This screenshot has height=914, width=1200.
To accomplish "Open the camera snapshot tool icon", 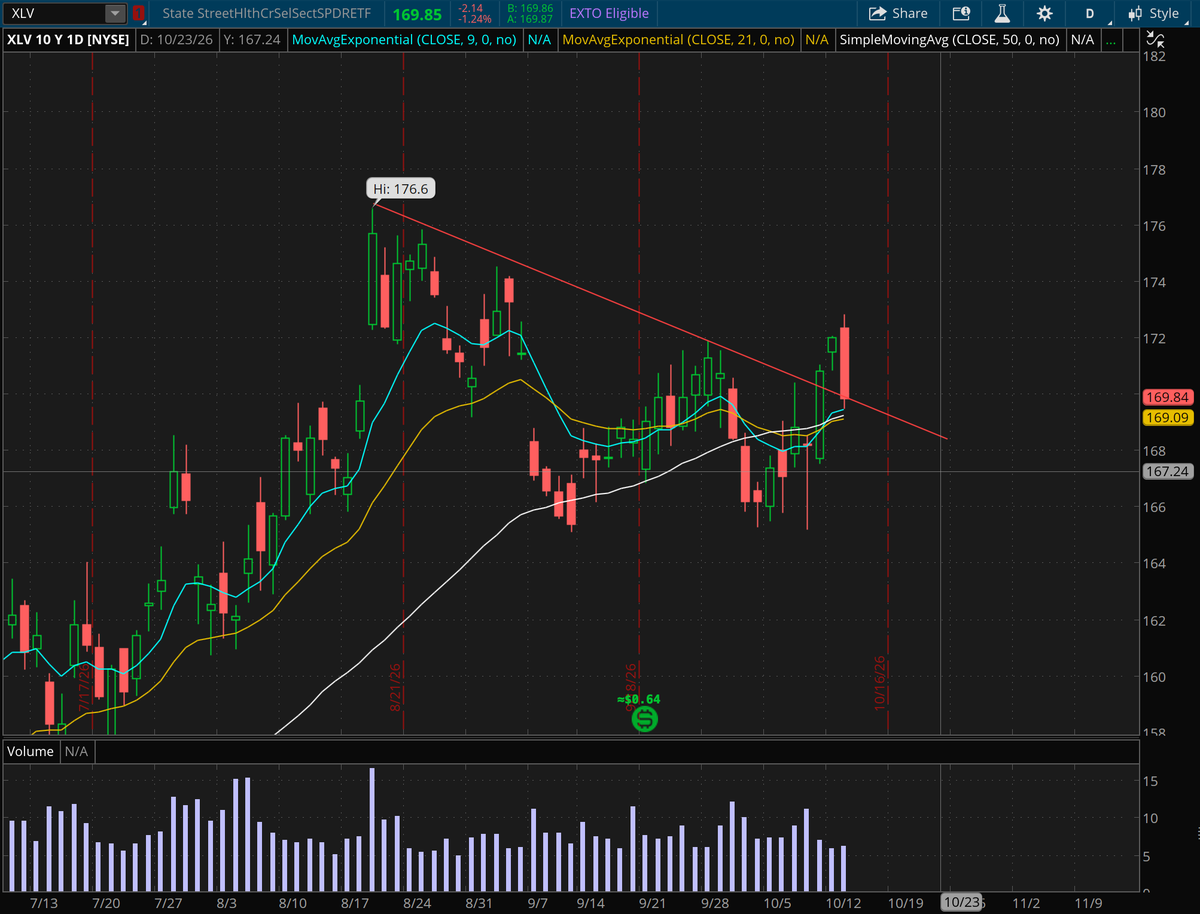I will 960,14.
